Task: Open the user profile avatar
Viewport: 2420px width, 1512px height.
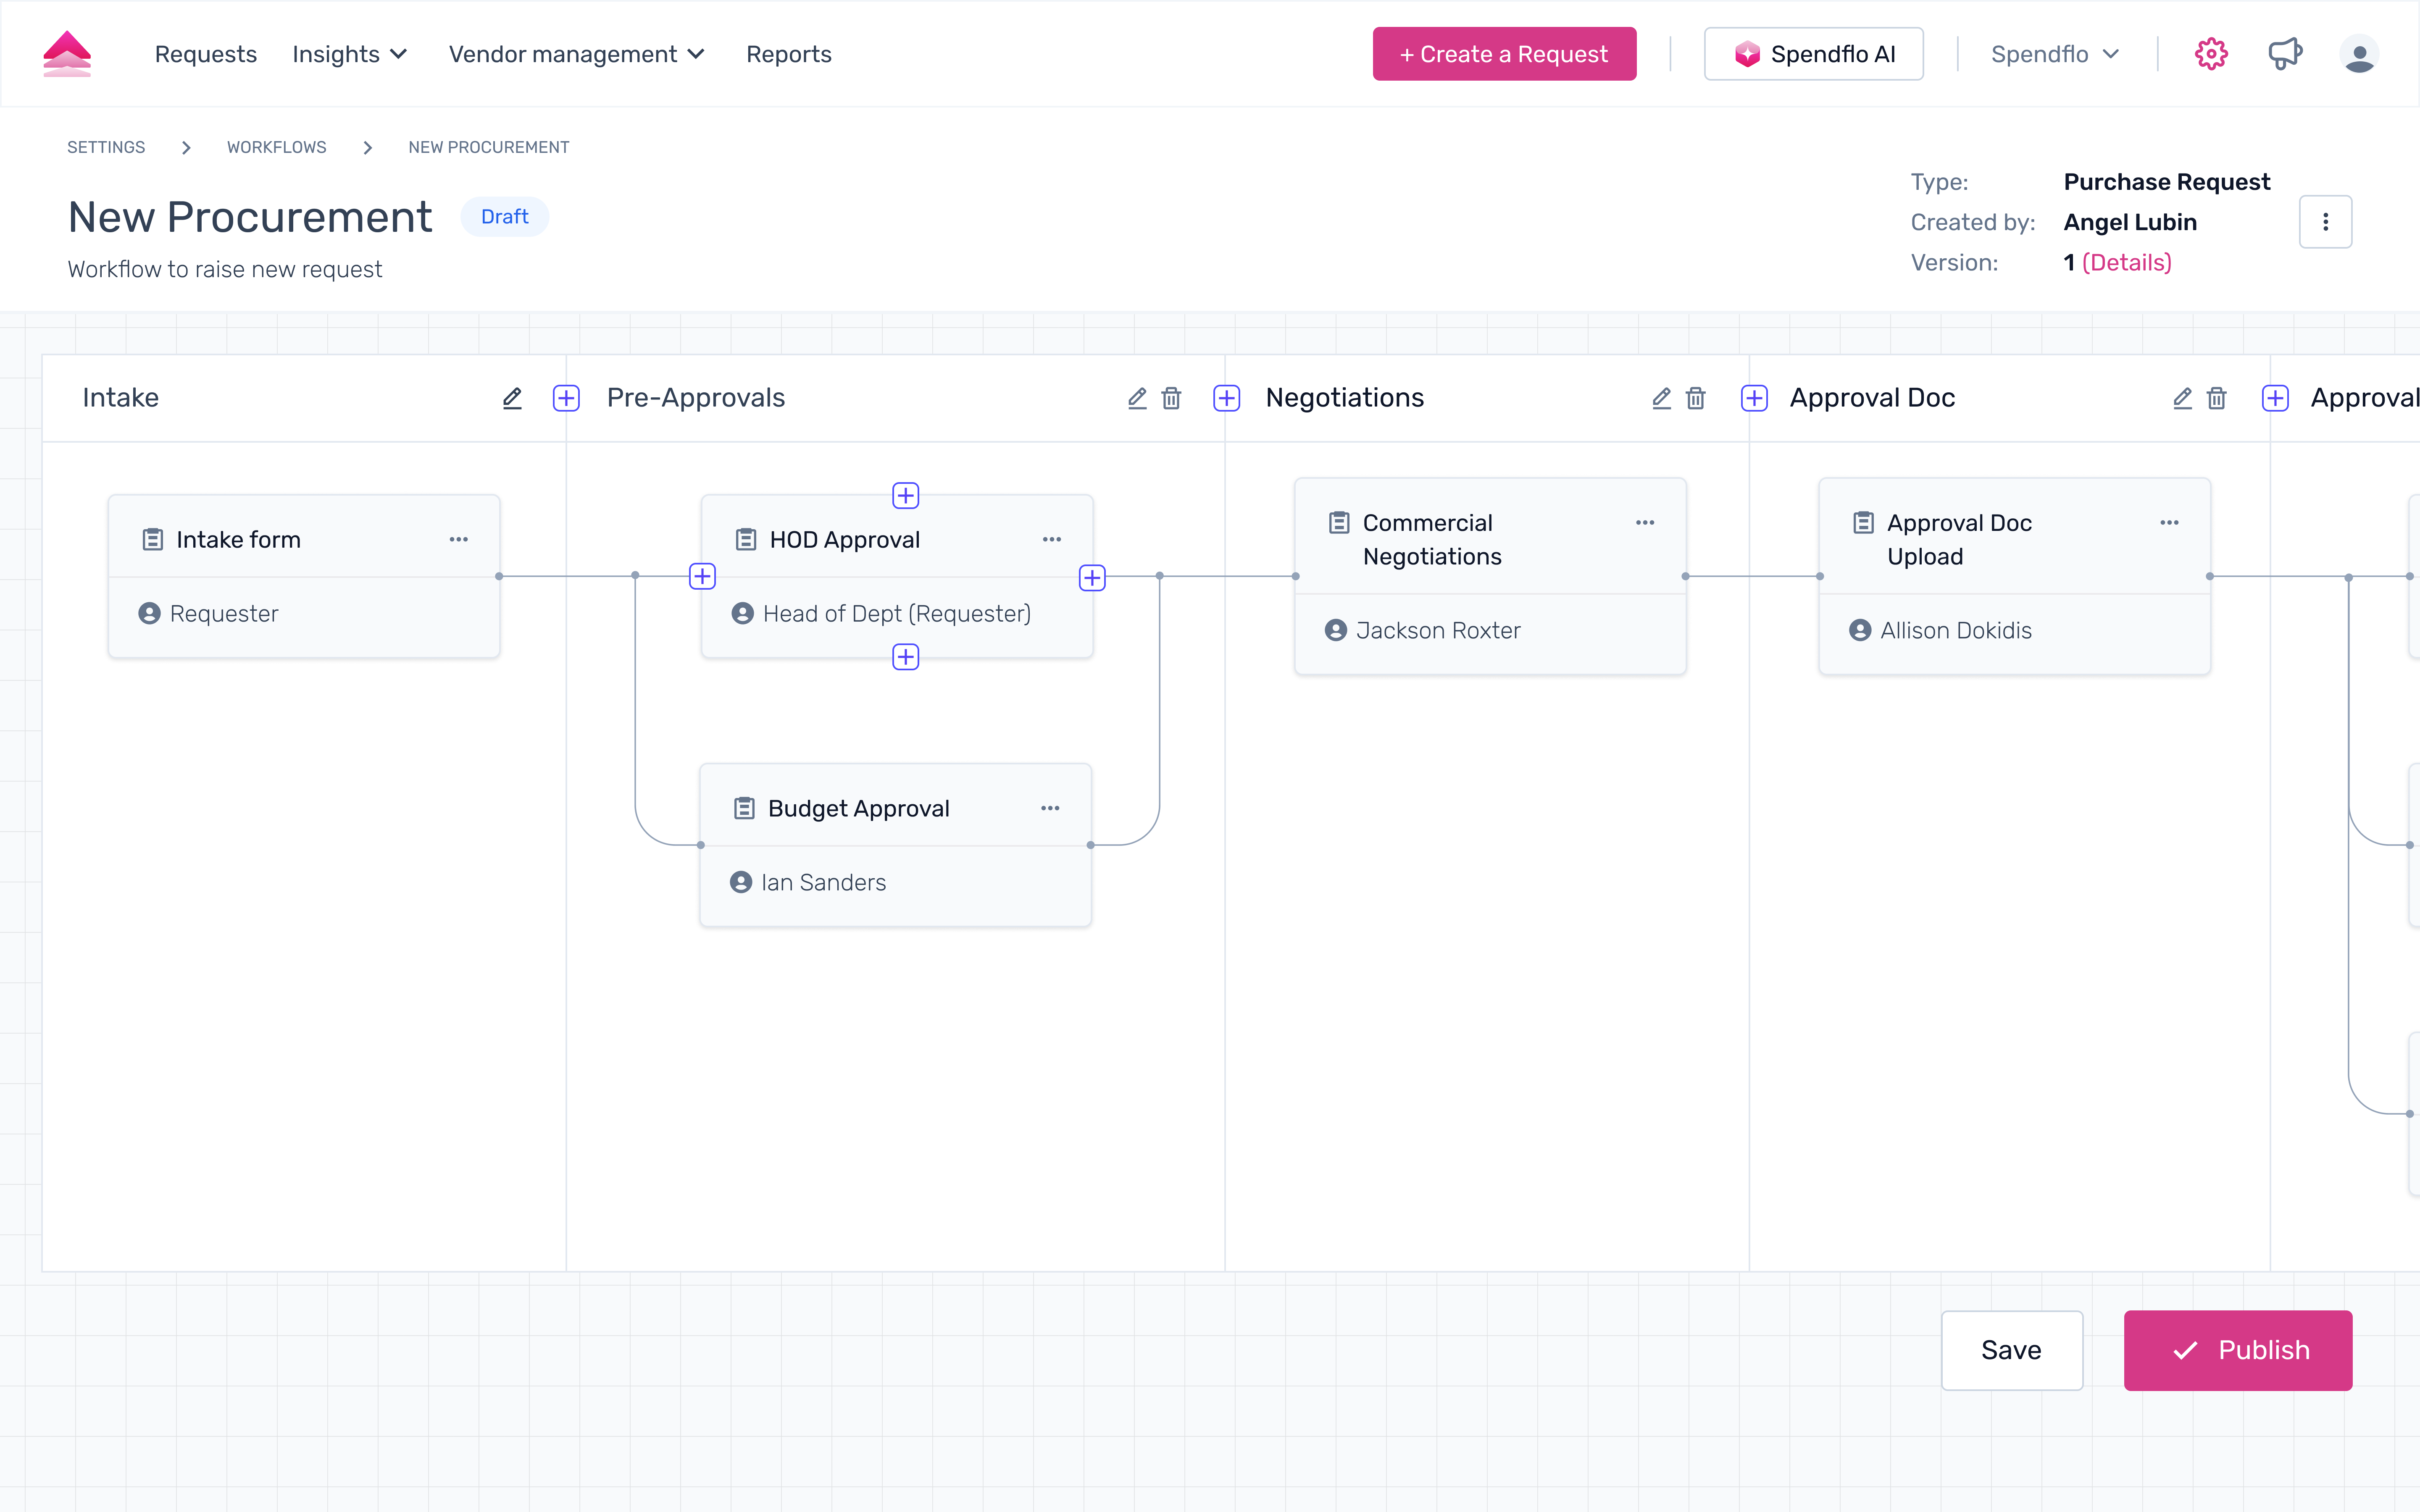Action: coord(2359,54)
